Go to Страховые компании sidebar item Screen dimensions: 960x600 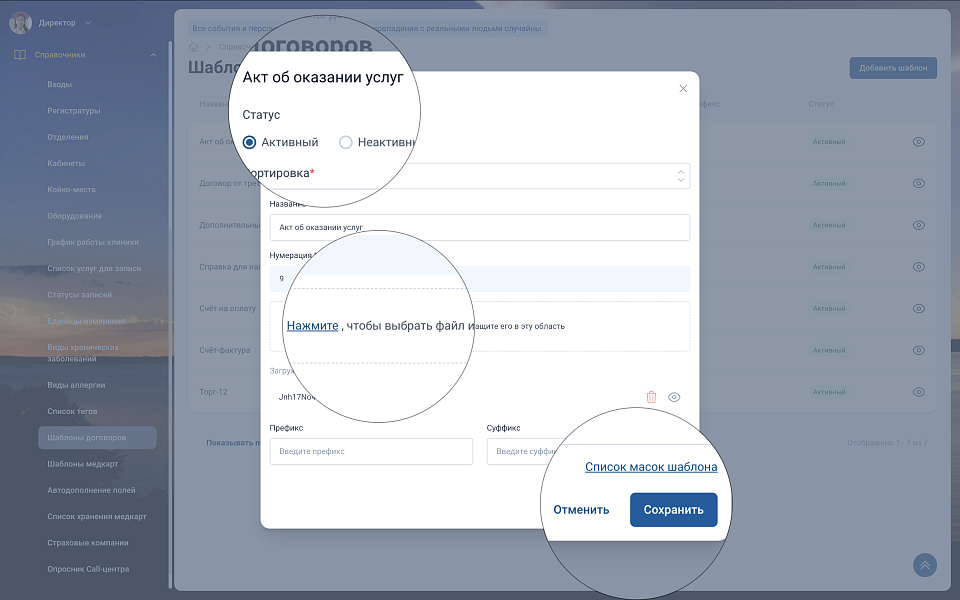[88, 543]
